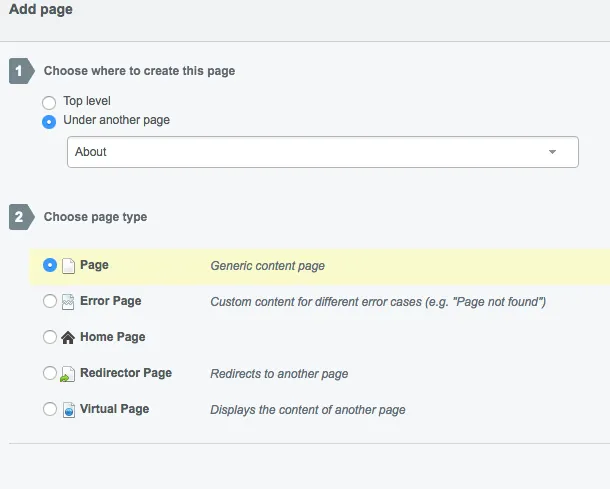The image size is (610, 489).
Task: Click the step 2 number badge
Action: pyautogui.click(x=20, y=216)
